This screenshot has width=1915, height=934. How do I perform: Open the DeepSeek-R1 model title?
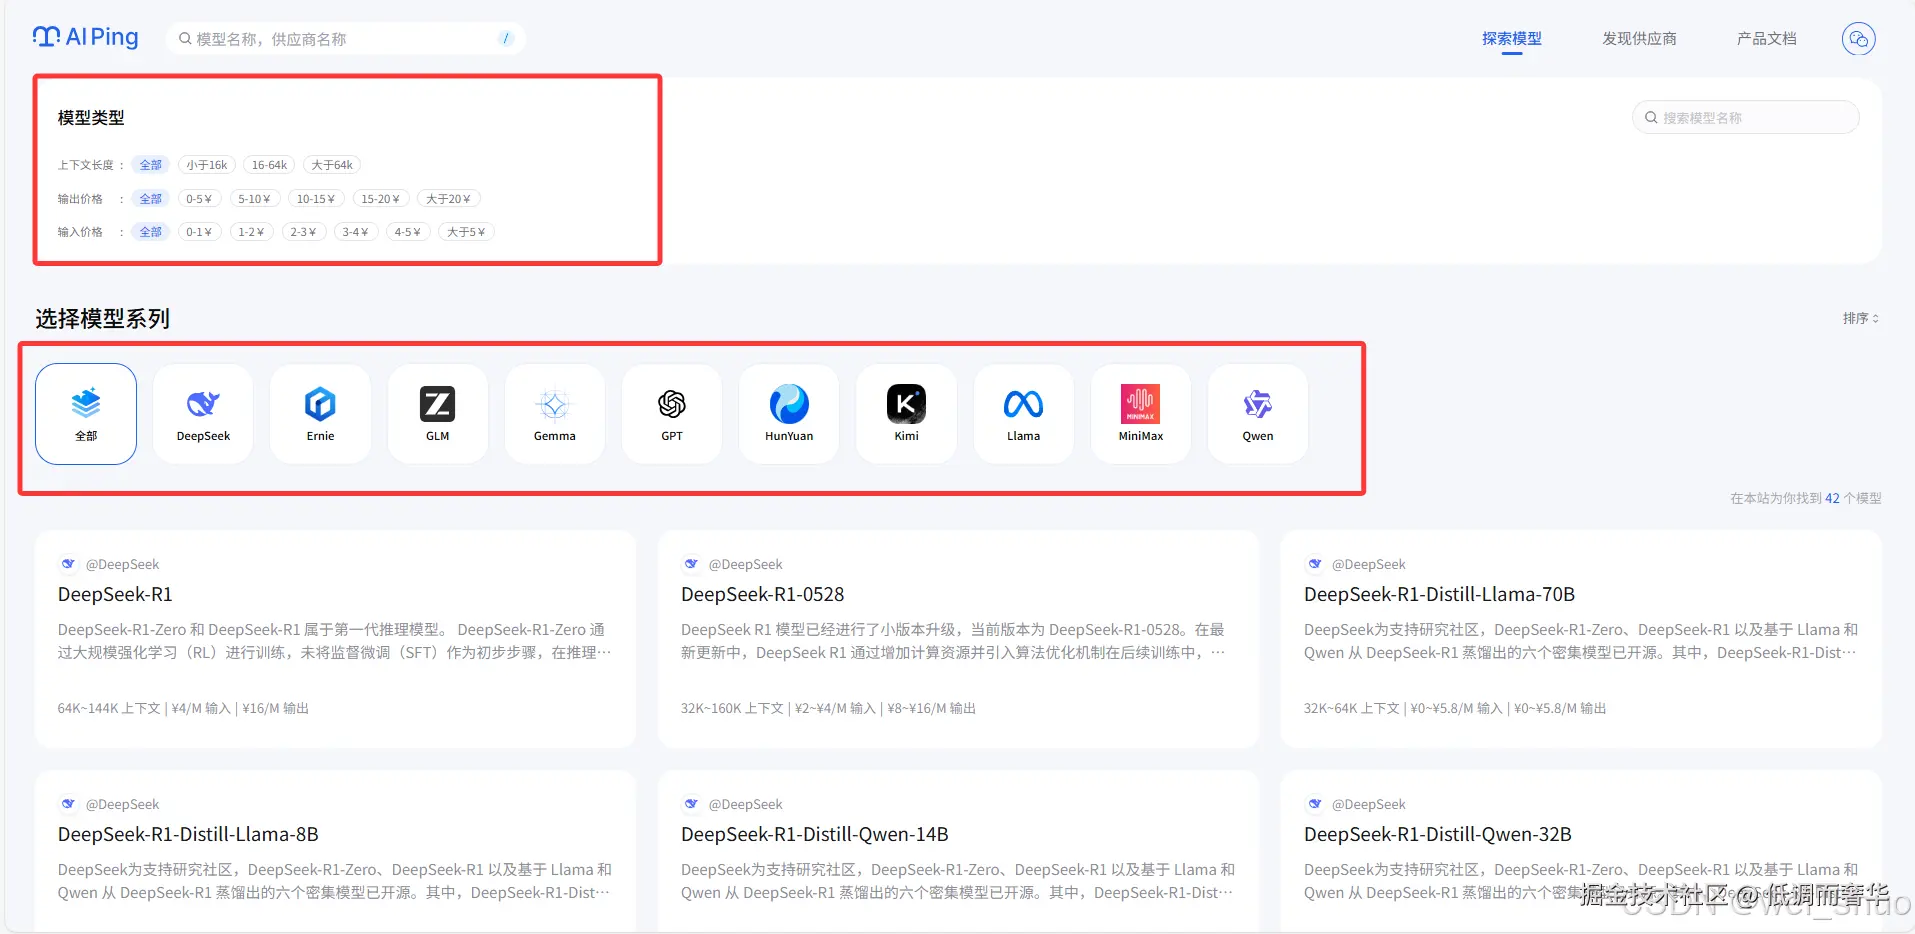tap(115, 595)
